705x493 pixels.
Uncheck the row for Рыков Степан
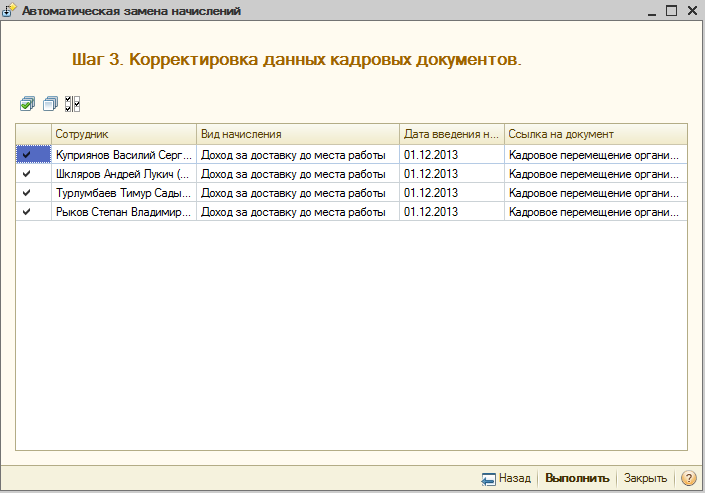pos(27,211)
